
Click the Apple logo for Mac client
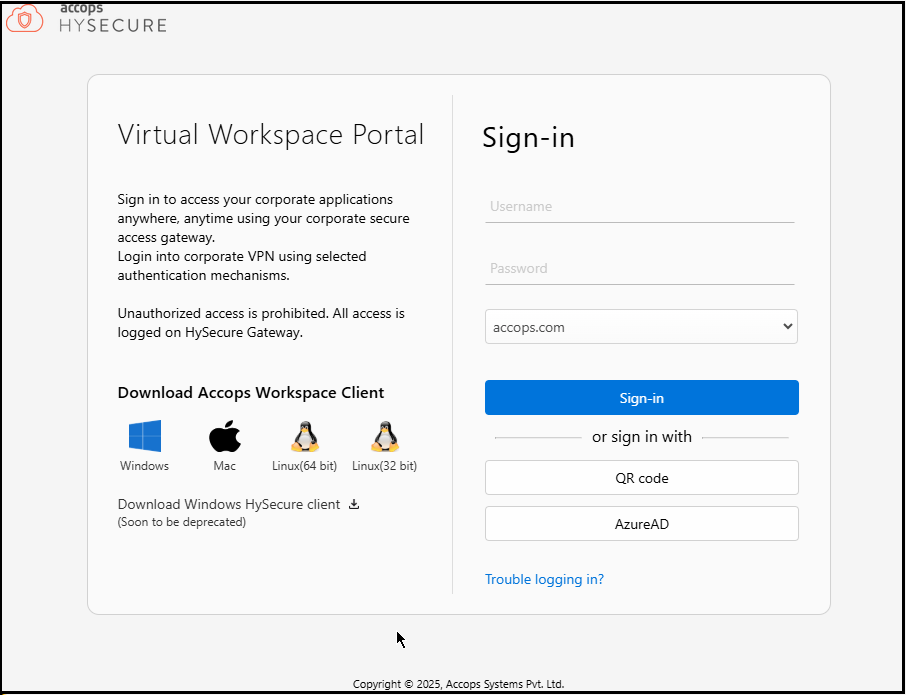225,436
